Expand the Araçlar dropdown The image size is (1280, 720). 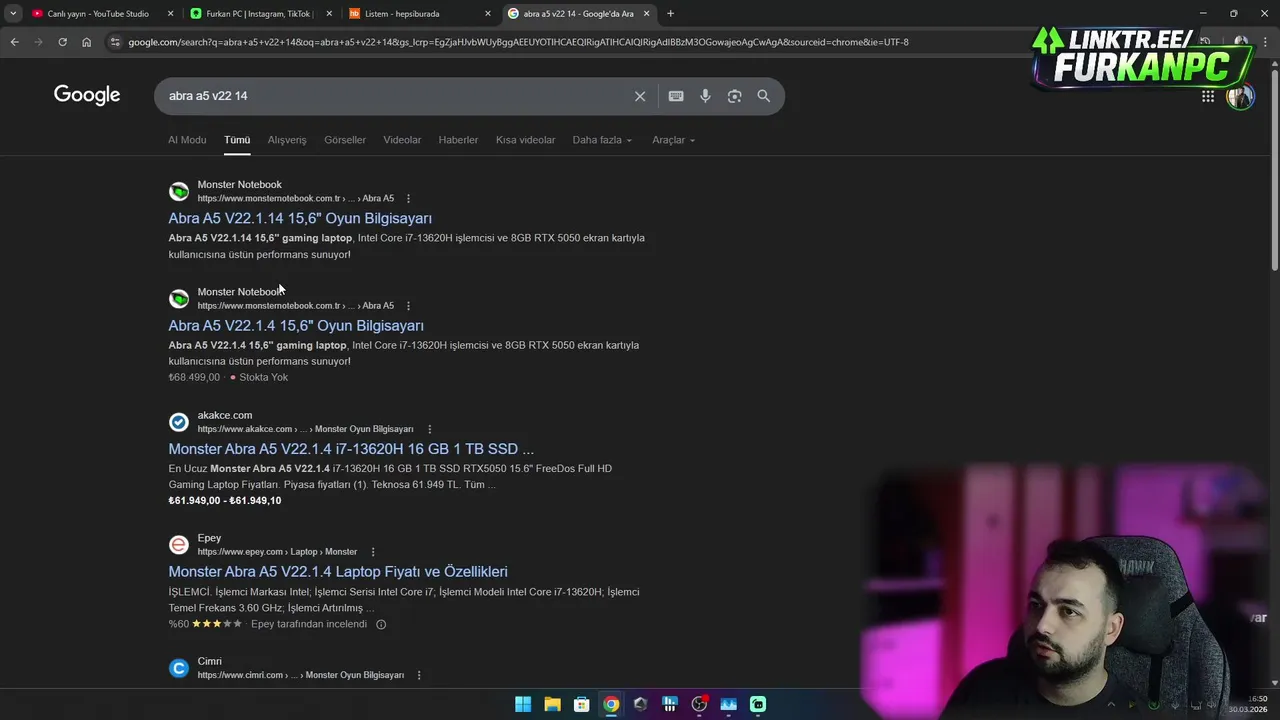(x=673, y=140)
